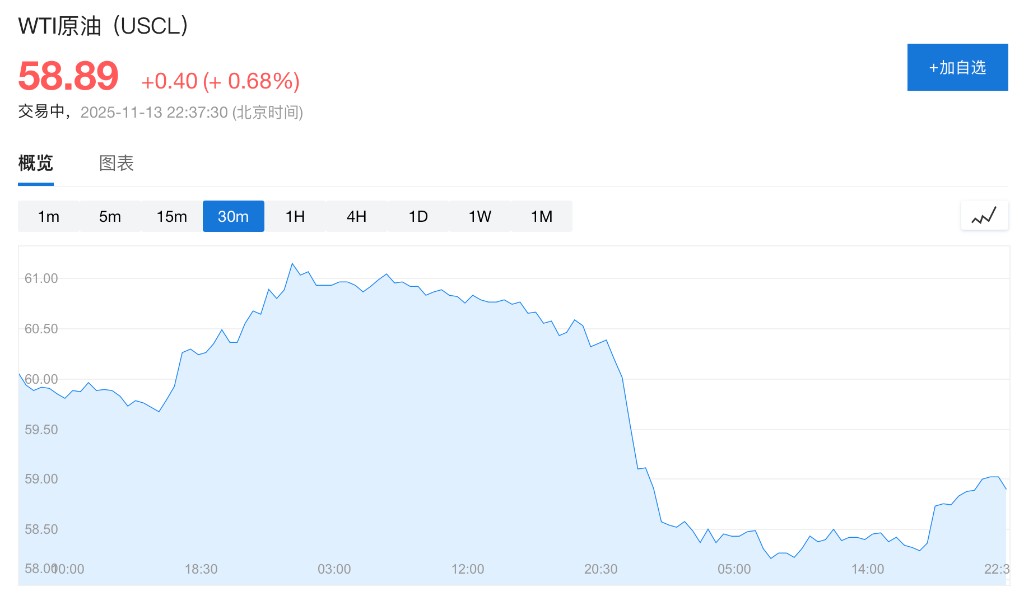Viewport: 1024px width, 598px height.
Task: Click the active 30m interval button
Action: 233,217
